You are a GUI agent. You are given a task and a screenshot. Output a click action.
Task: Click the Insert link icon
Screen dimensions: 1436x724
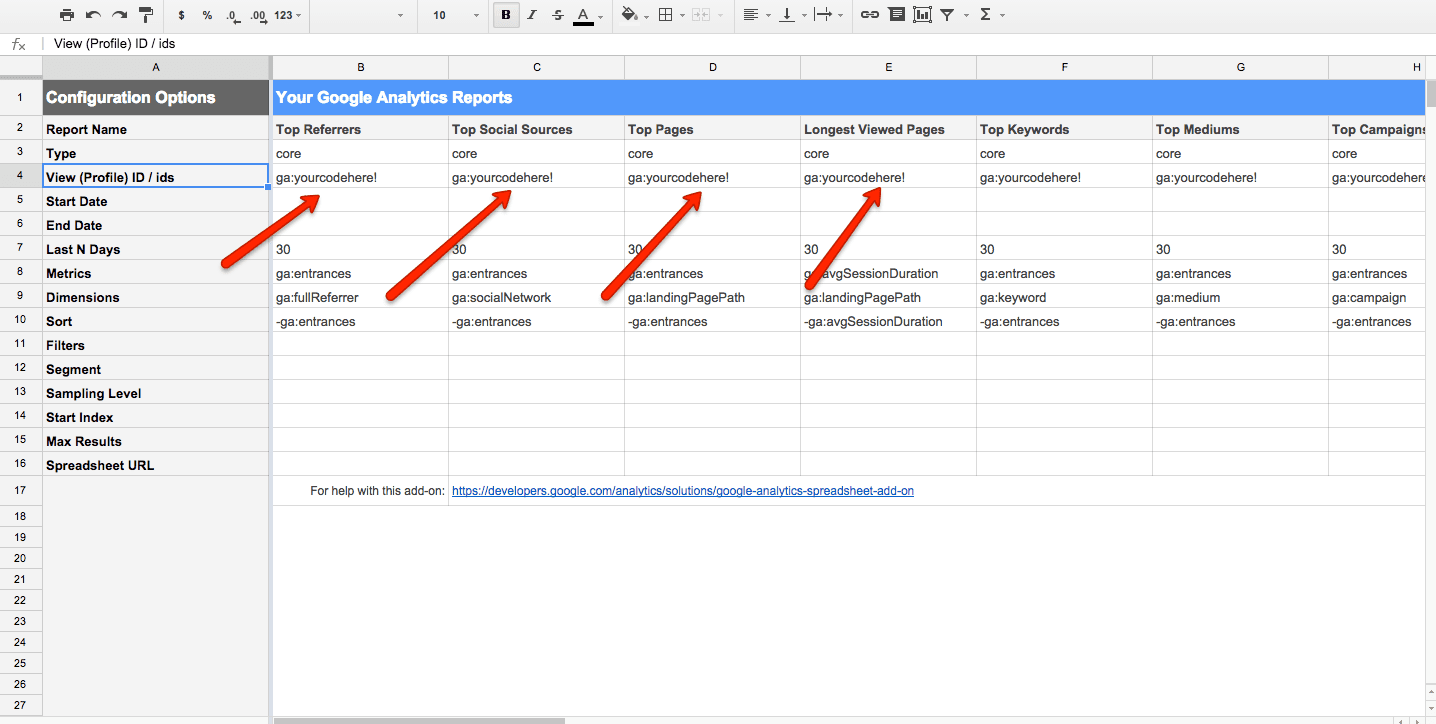pos(869,15)
